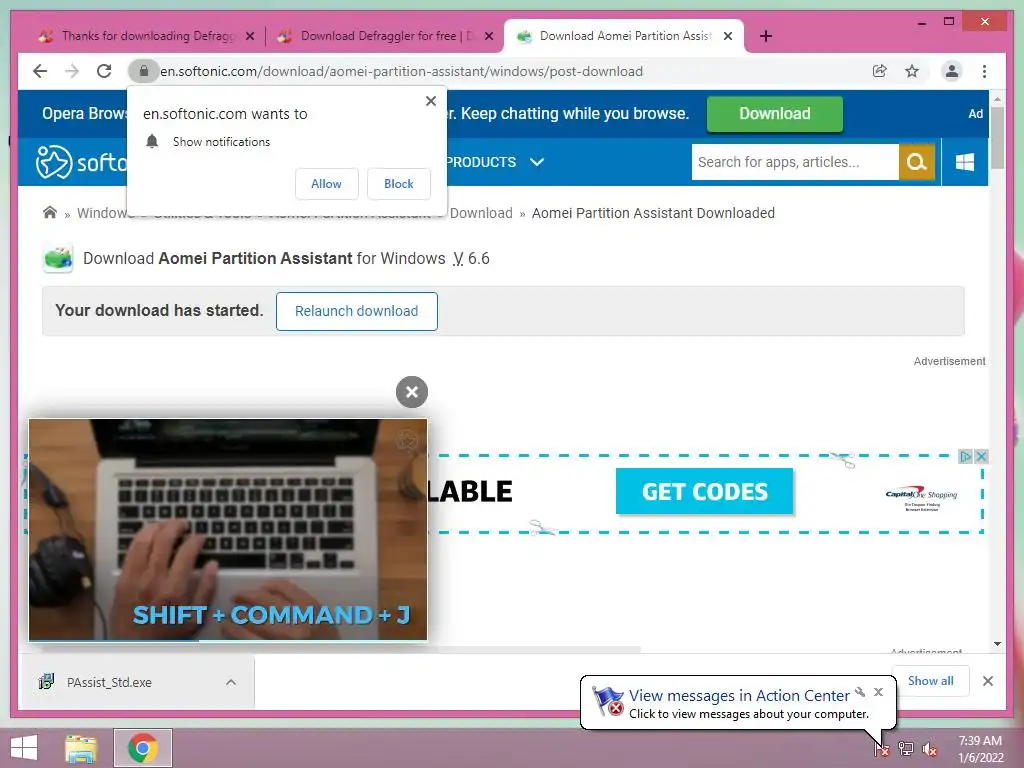Image resolution: width=1024 pixels, height=768 pixels.
Task: Close the Download Aomei Partition Assistant tab
Action: point(728,37)
